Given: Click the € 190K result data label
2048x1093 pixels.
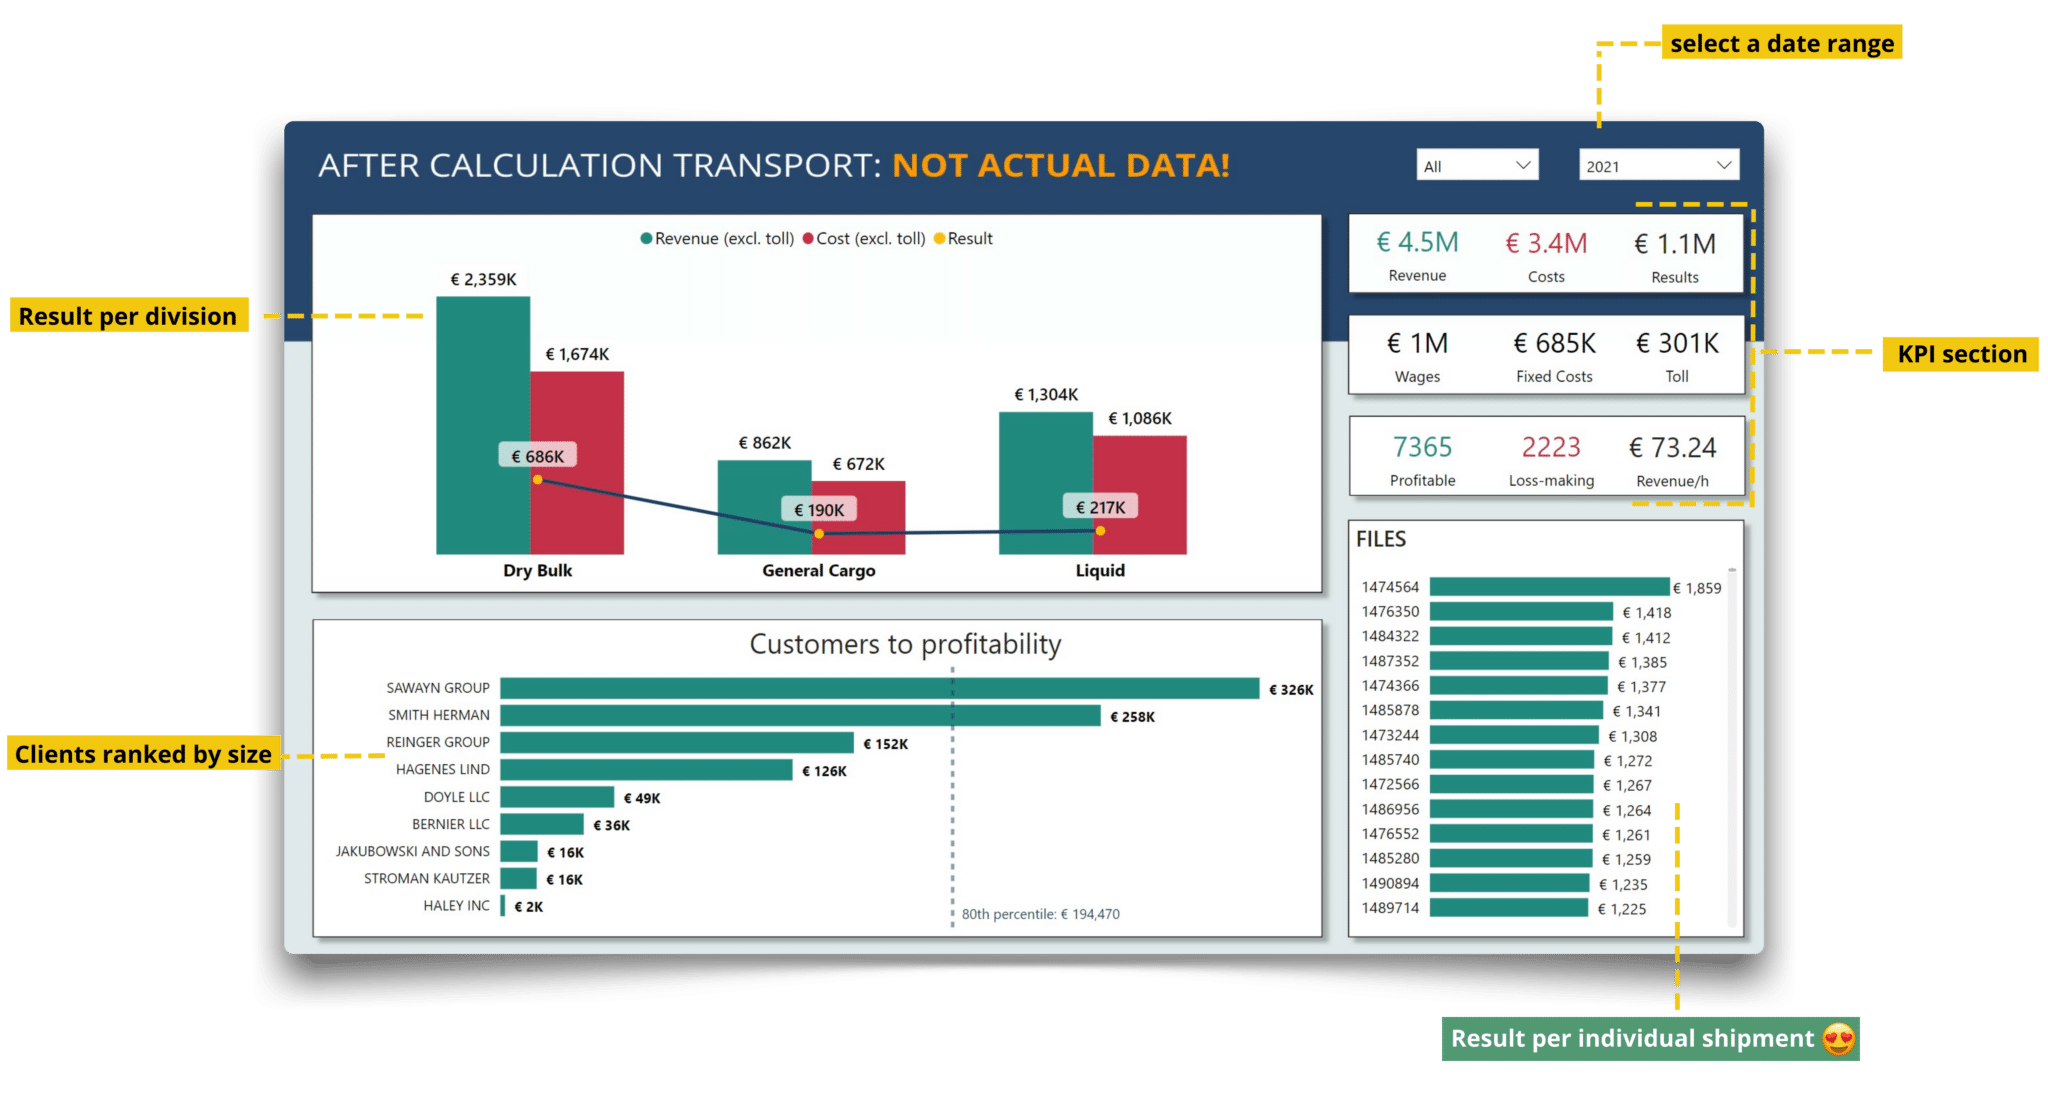Looking at the screenshot, I should [819, 510].
